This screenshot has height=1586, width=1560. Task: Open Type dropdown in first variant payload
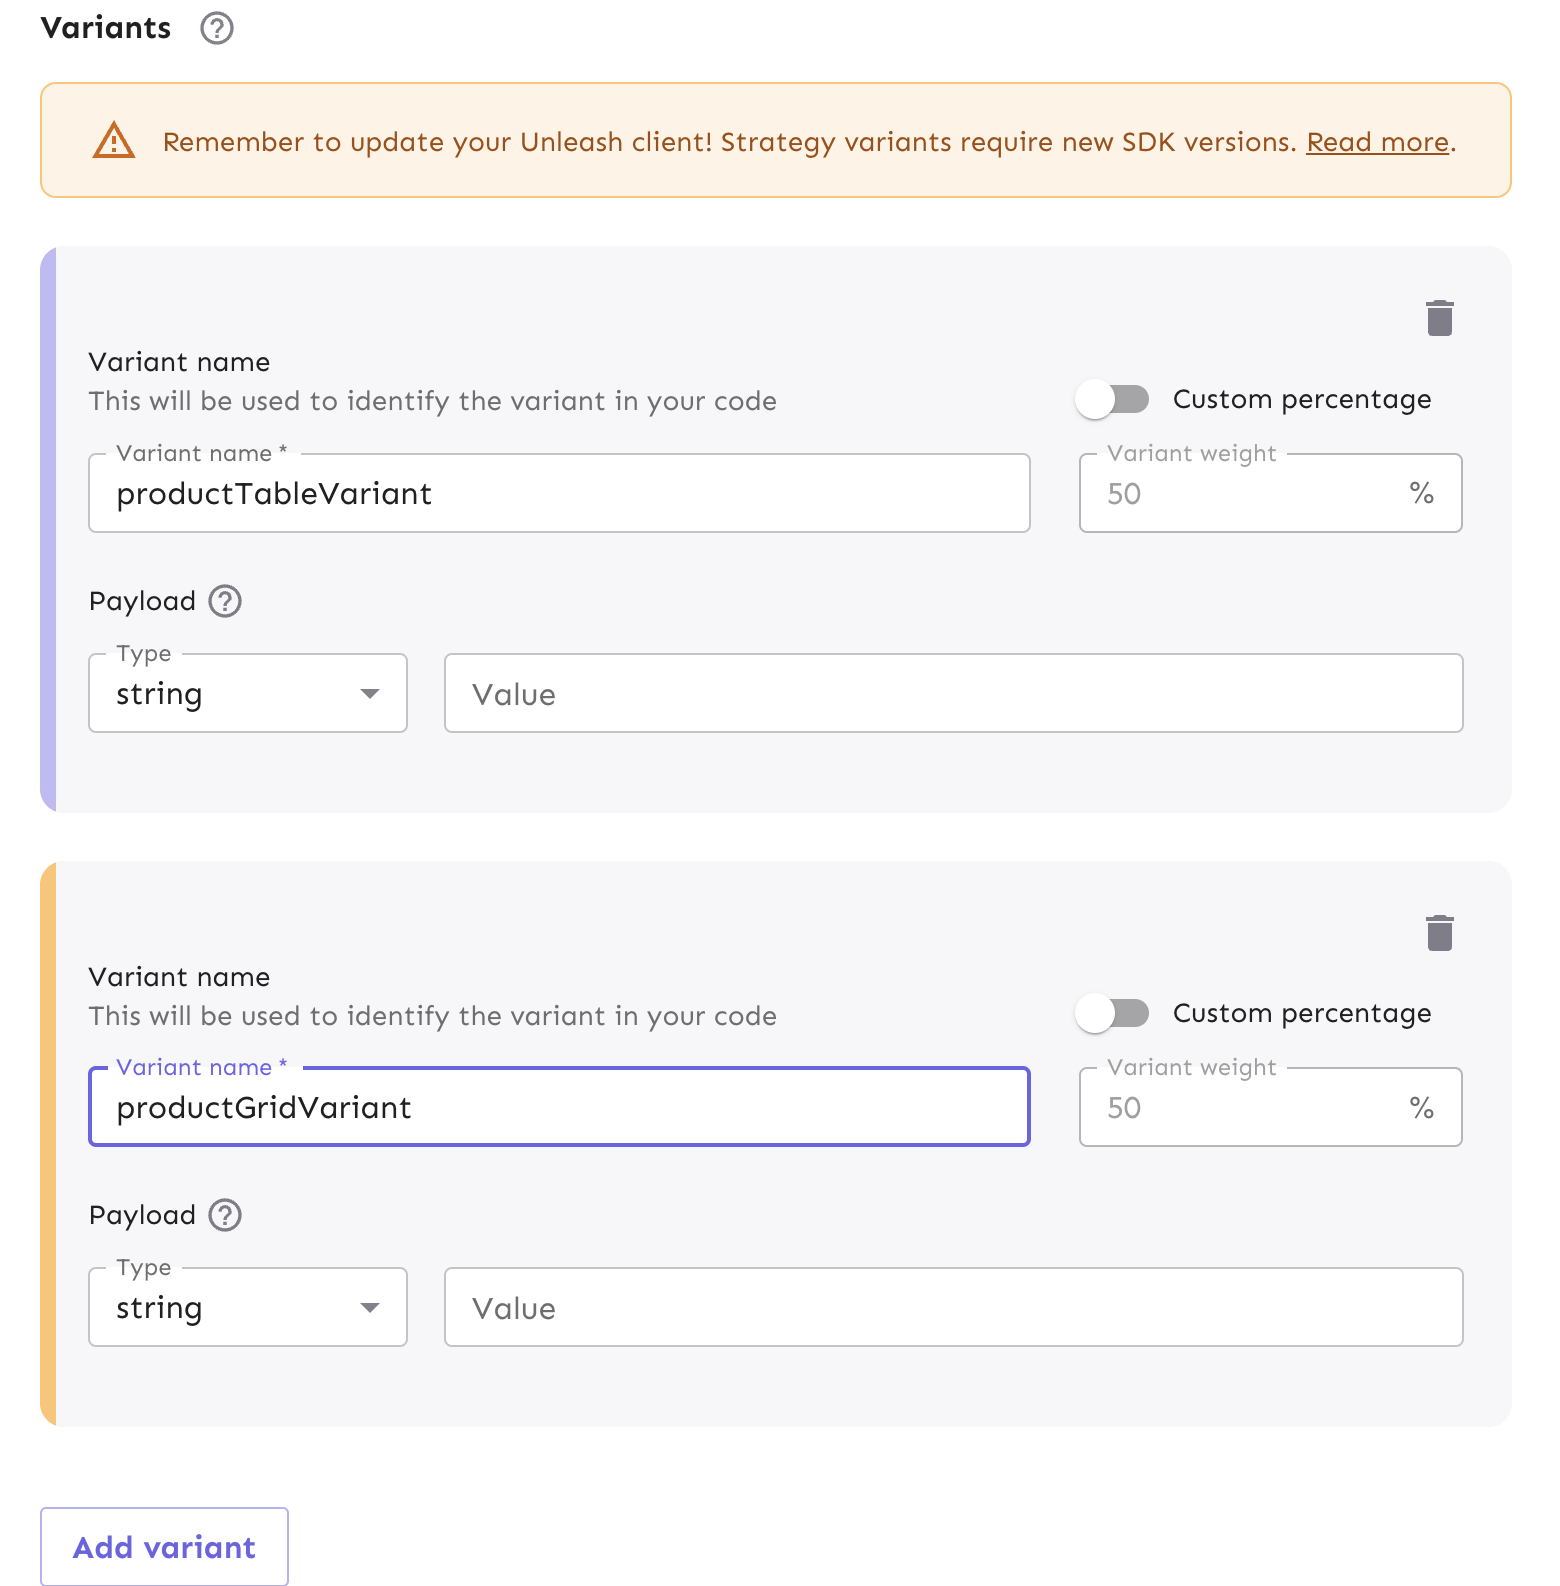click(x=248, y=694)
